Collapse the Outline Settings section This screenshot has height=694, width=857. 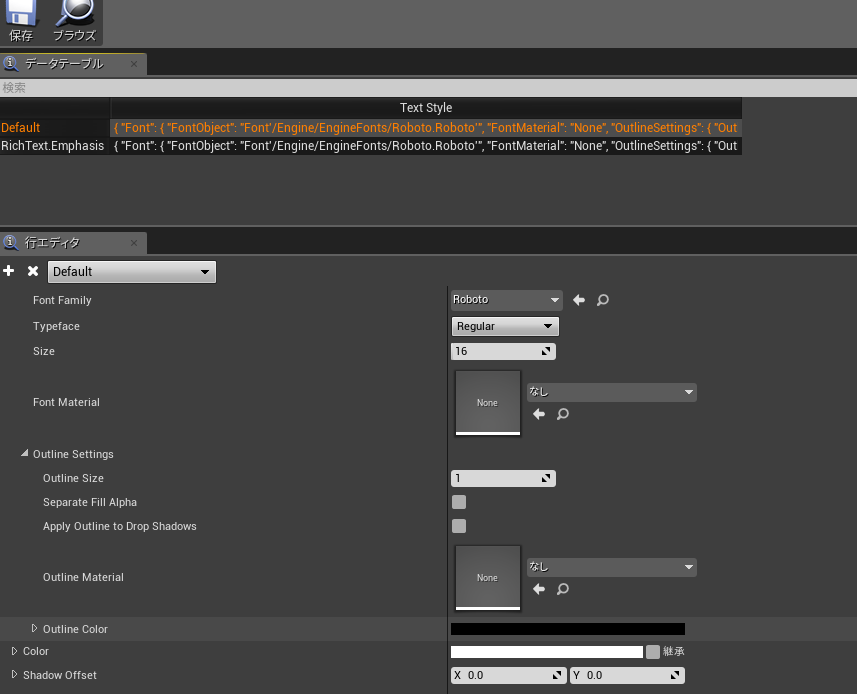25,453
